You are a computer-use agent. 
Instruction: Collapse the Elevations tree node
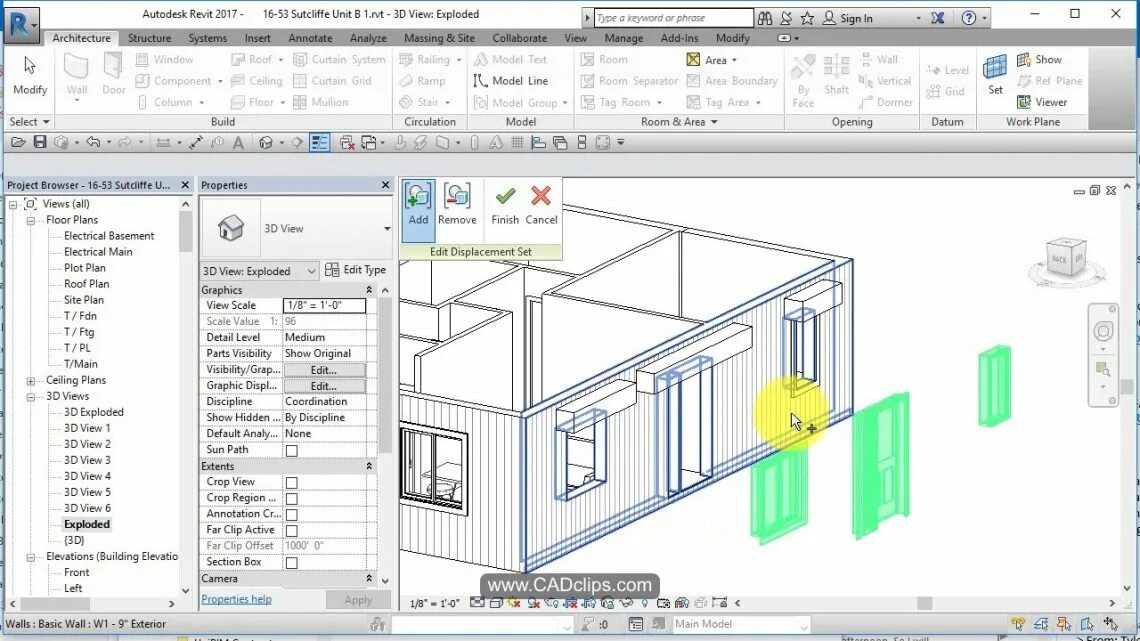point(31,557)
